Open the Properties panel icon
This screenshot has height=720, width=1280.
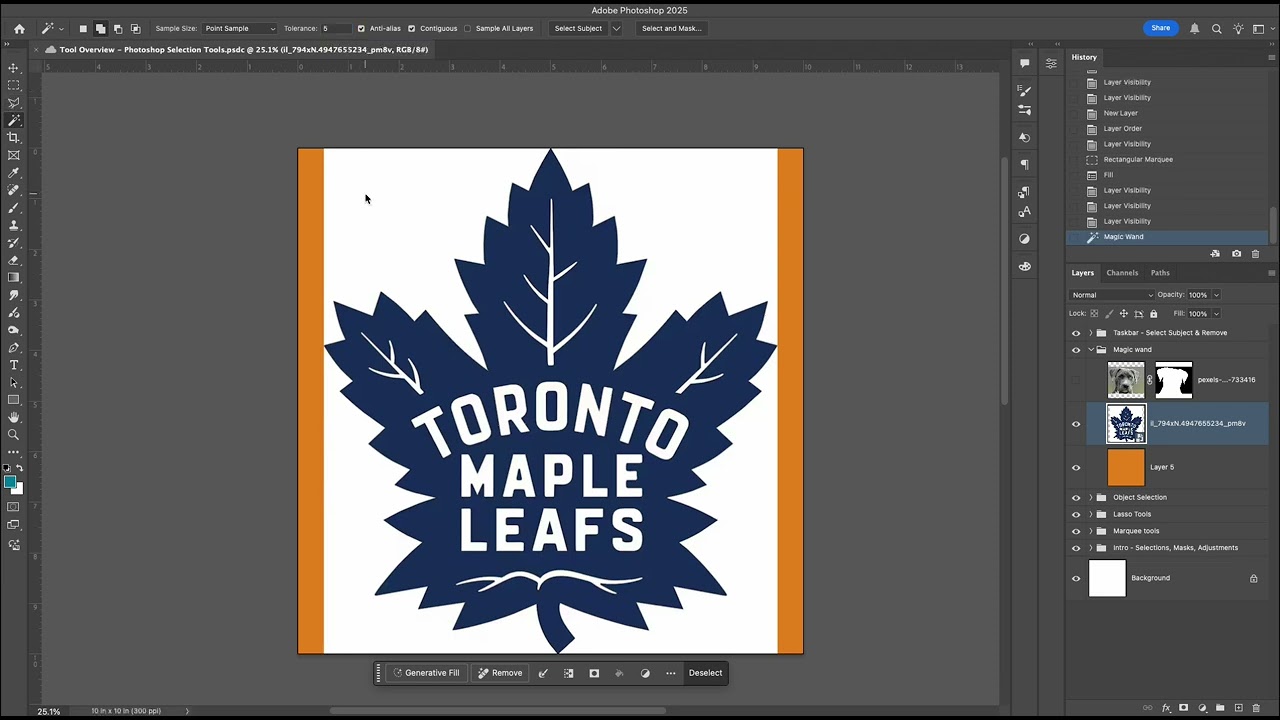(x=1051, y=63)
